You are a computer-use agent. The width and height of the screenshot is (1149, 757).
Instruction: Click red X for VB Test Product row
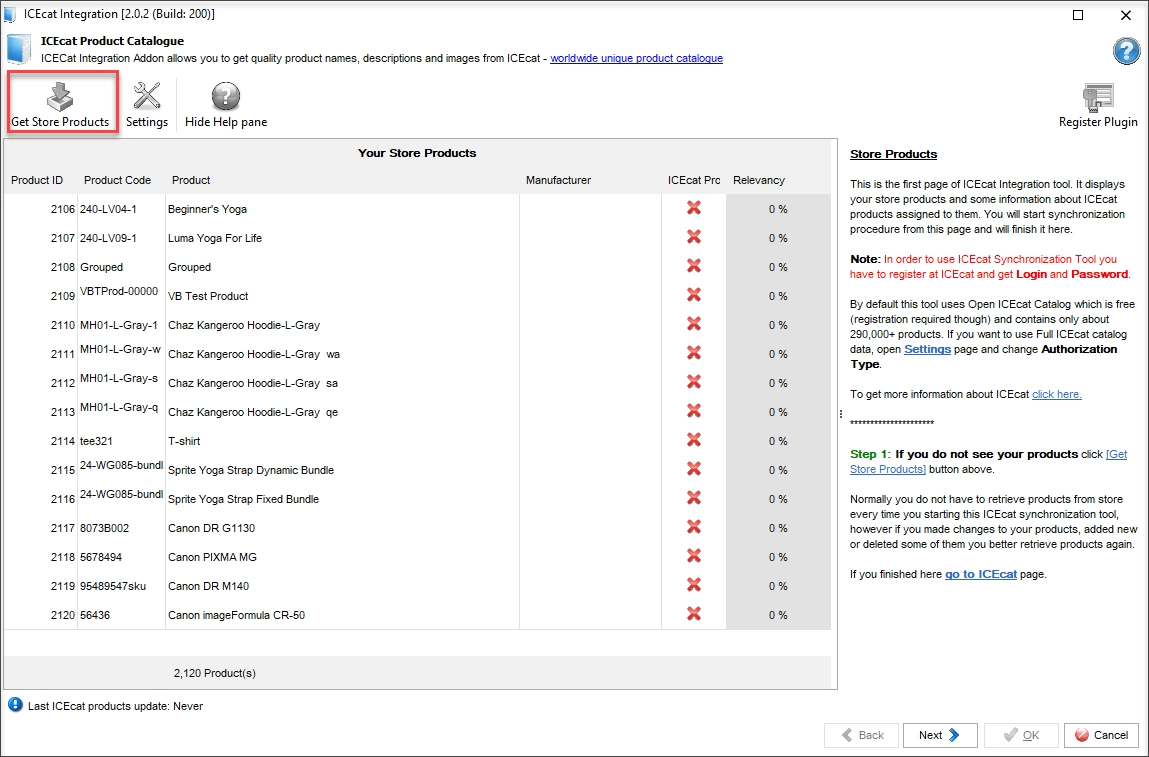(693, 295)
